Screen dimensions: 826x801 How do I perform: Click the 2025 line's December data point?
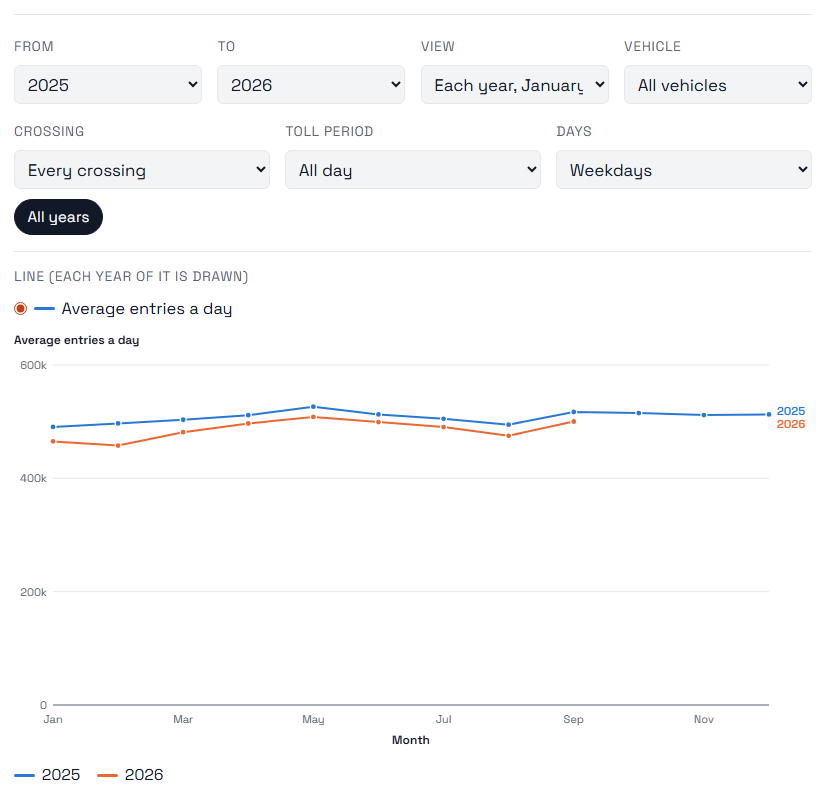[769, 414]
